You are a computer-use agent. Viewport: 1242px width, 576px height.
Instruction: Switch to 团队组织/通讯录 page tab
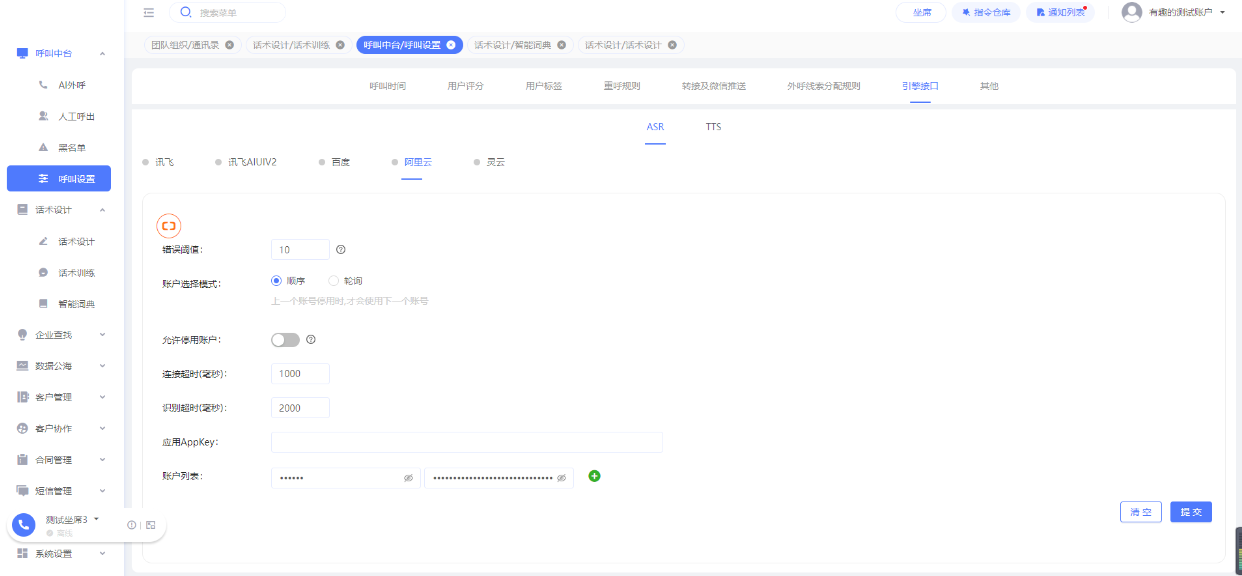(185, 45)
